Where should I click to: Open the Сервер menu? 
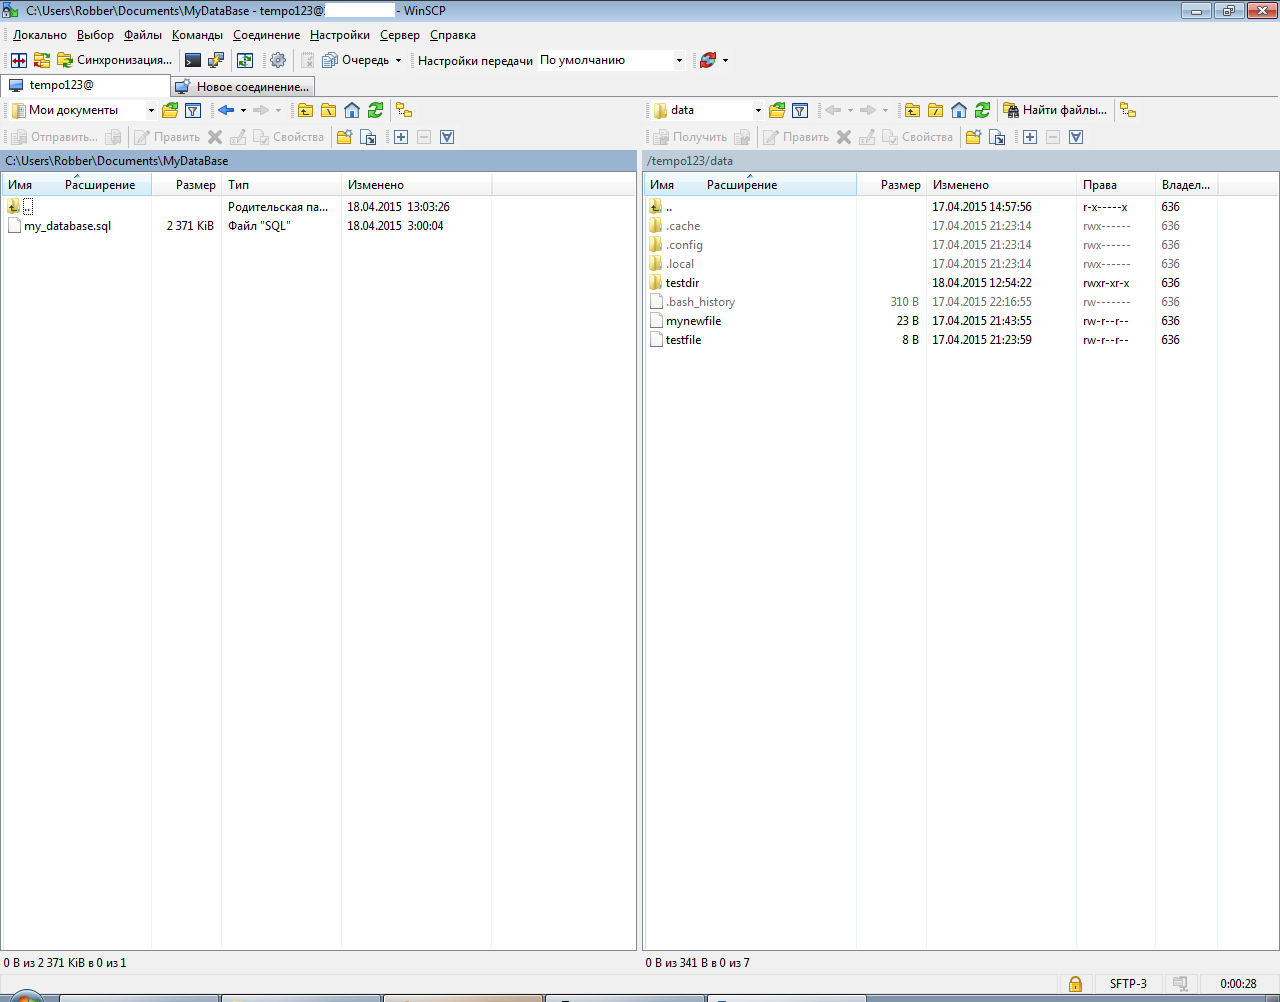click(400, 35)
